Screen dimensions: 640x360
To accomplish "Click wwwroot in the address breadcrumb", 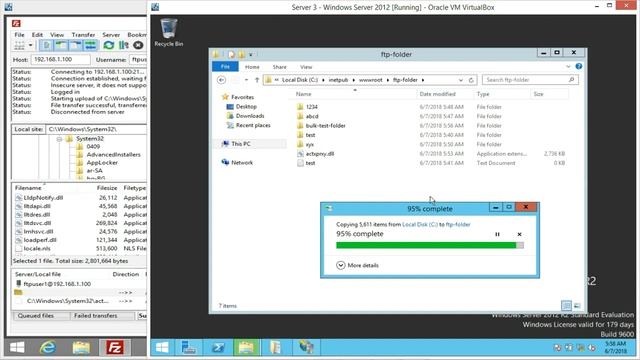I will [371, 80].
